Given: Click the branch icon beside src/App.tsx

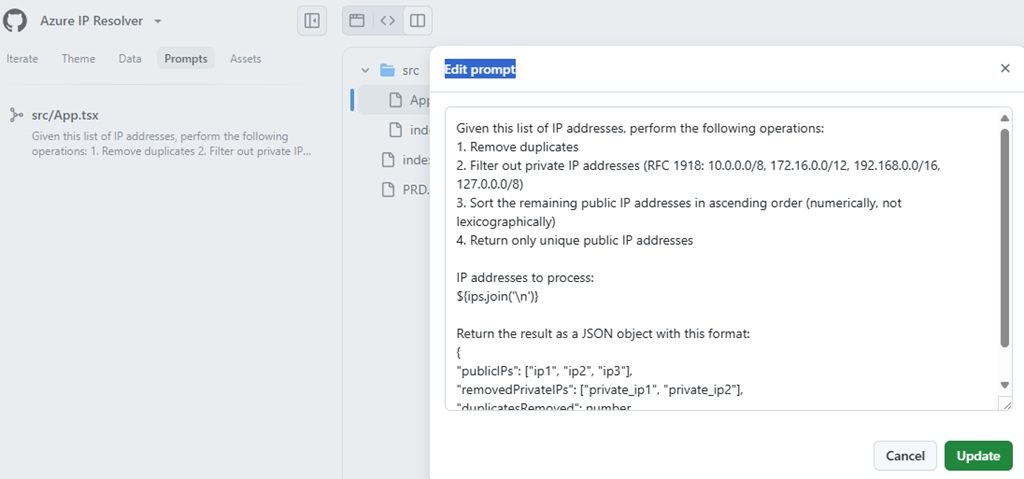Looking at the screenshot, I should [16, 115].
